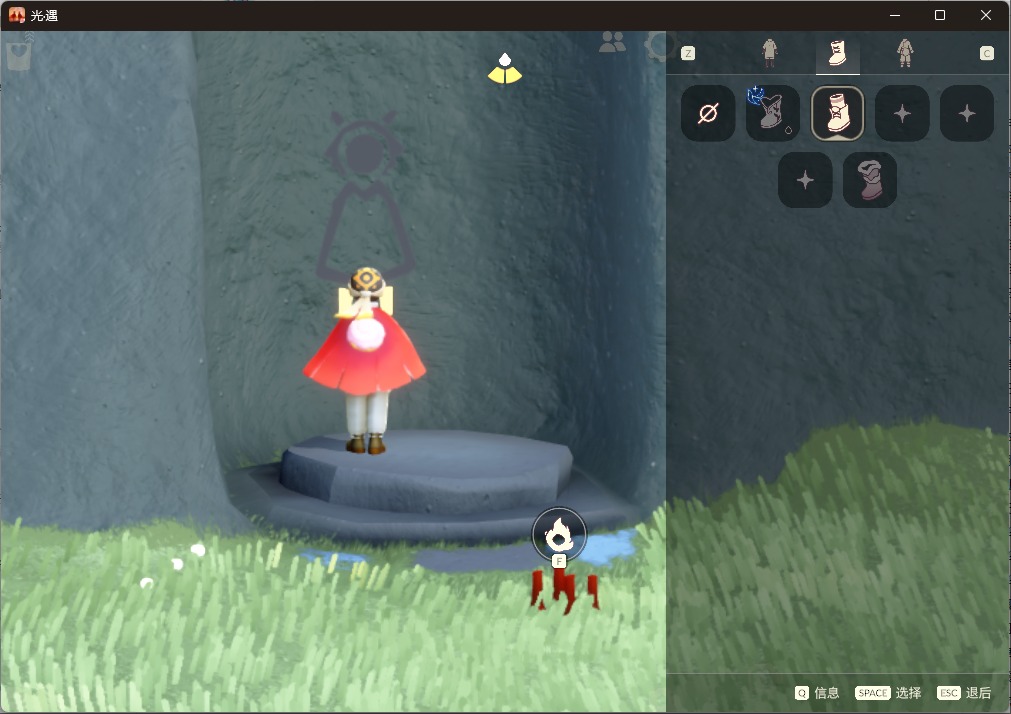Choose the dark boots with sparkle badge

pos(772,114)
